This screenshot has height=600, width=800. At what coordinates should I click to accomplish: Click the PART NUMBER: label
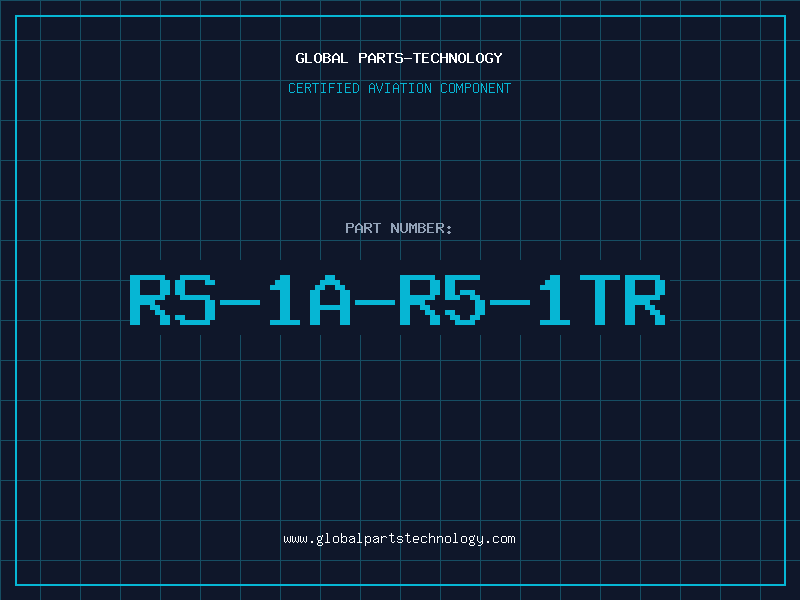(x=398, y=228)
